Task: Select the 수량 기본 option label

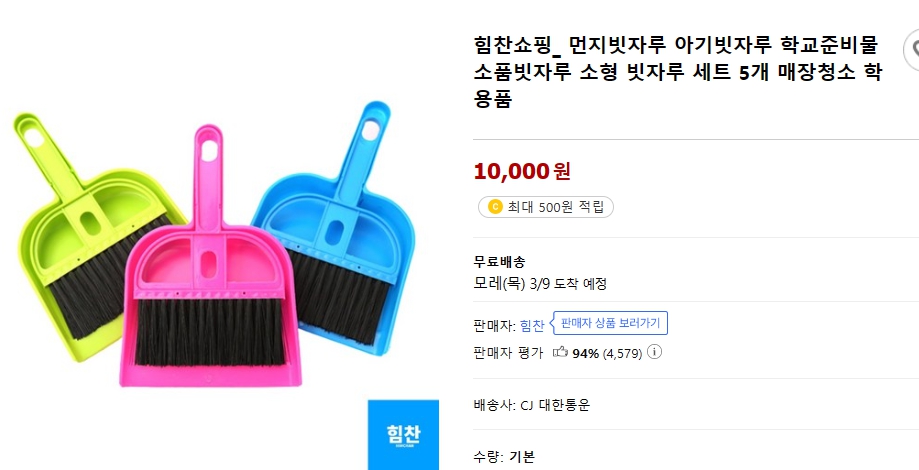Action: [x=522, y=457]
